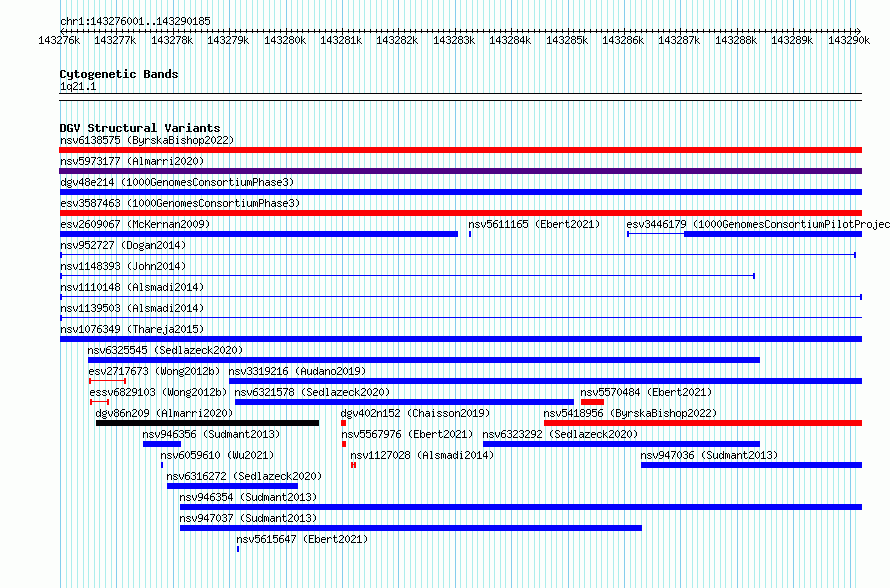Open nsv947036 (Sudmant2013) label

(709, 455)
